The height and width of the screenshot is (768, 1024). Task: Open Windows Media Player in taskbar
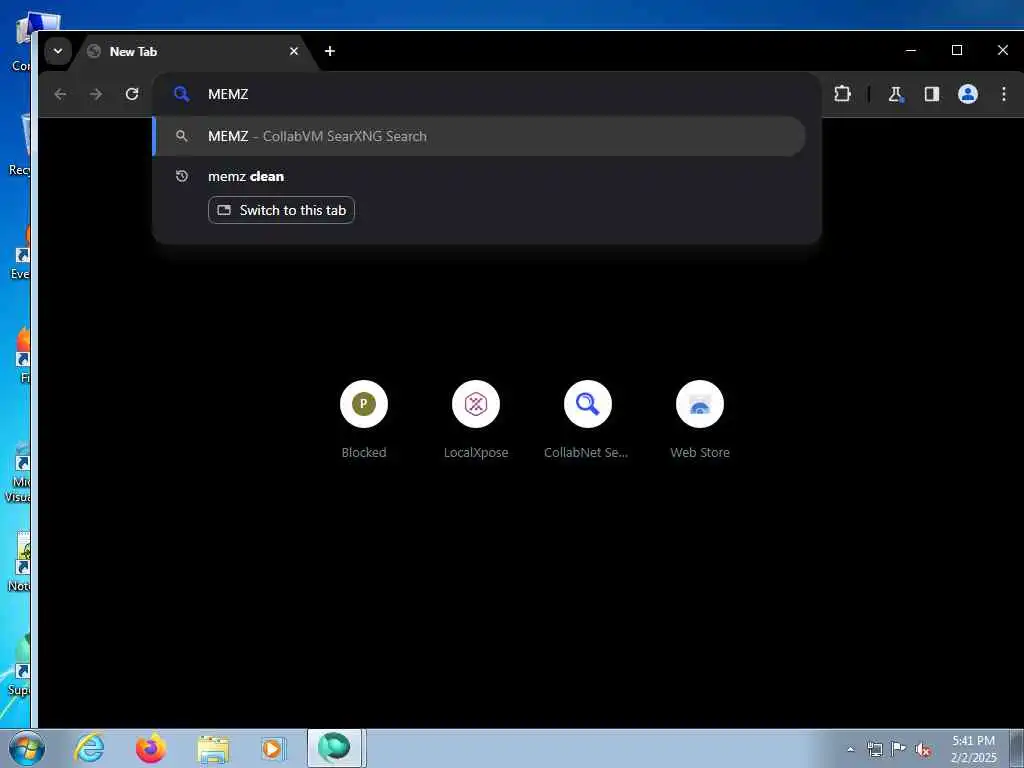pos(272,748)
